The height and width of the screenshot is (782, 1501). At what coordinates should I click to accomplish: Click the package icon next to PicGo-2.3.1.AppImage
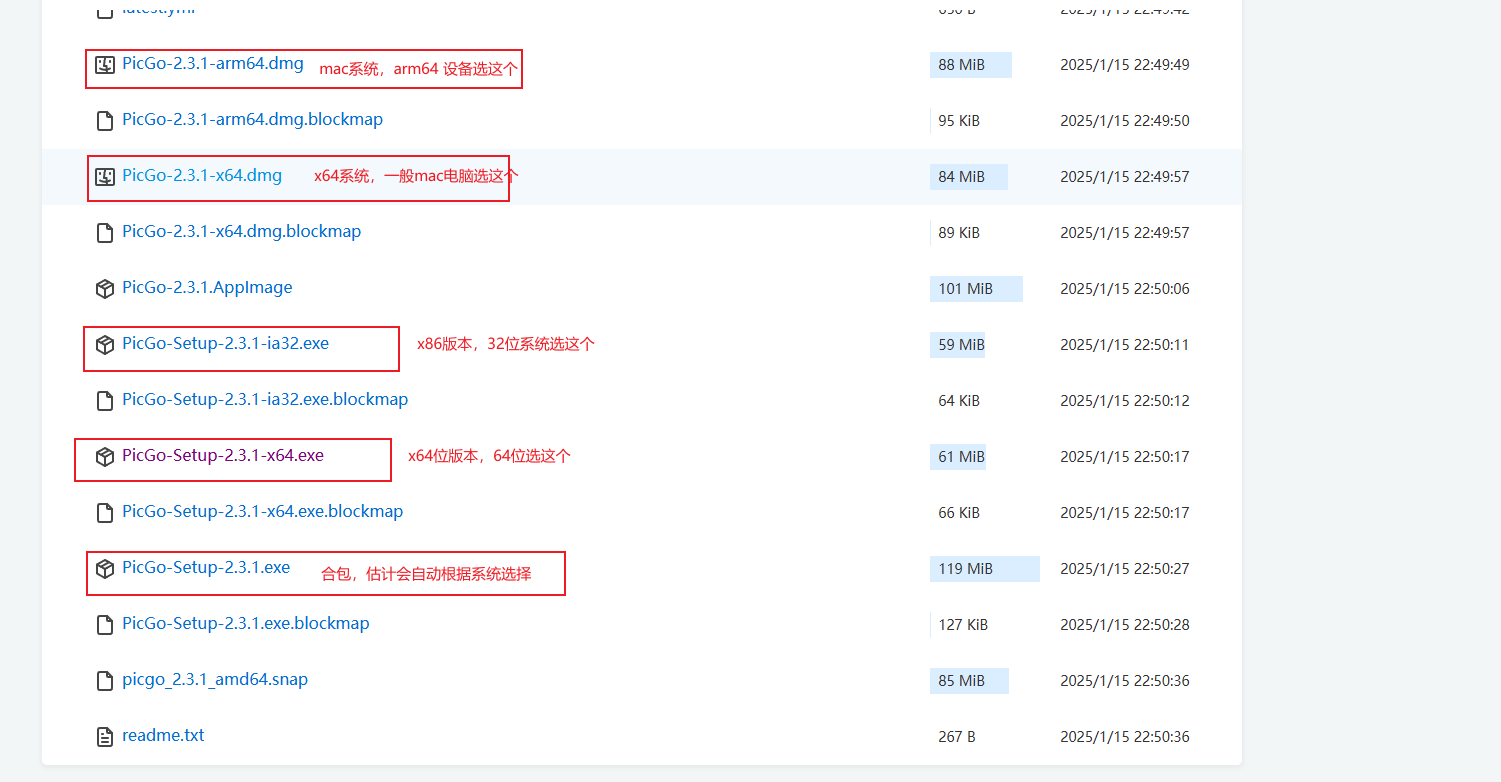(x=104, y=289)
